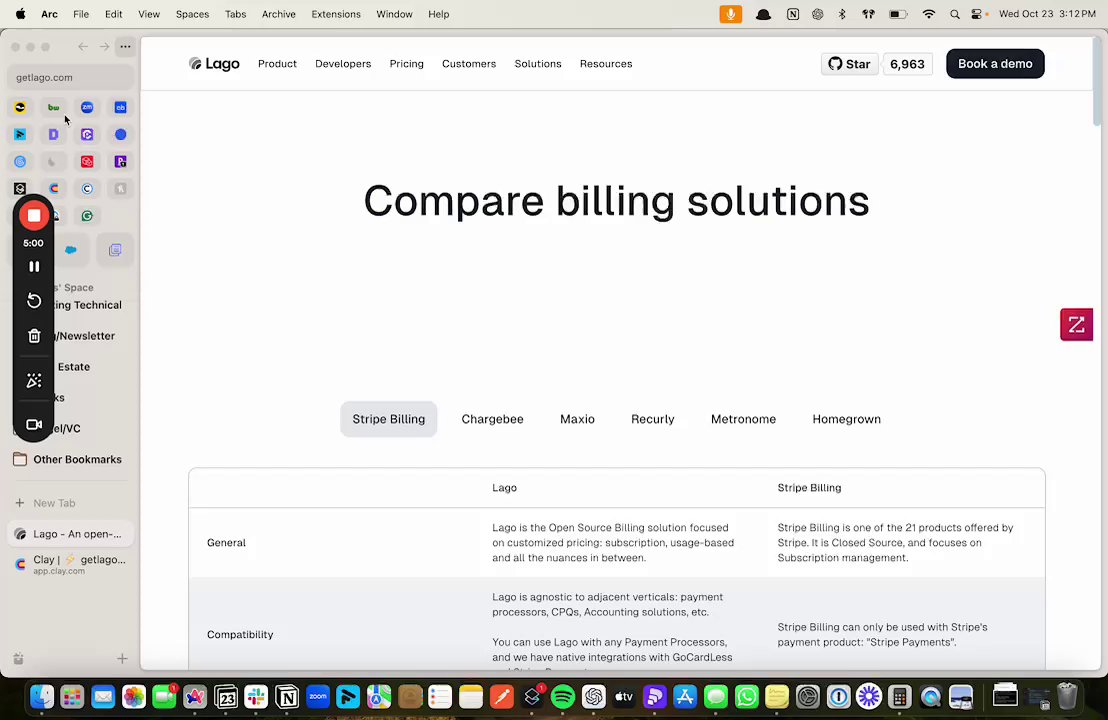
Task: Open the Solutions nav menu
Action: [x=538, y=64]
